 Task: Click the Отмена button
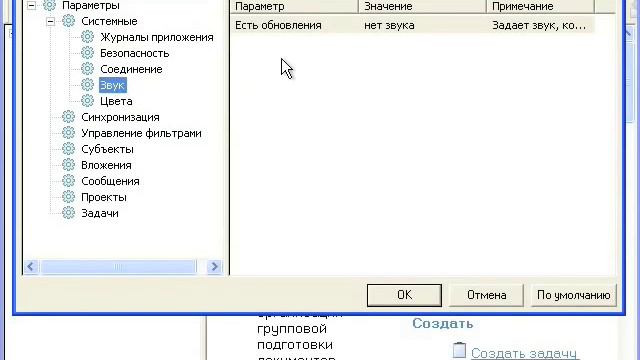coord(487,295)
